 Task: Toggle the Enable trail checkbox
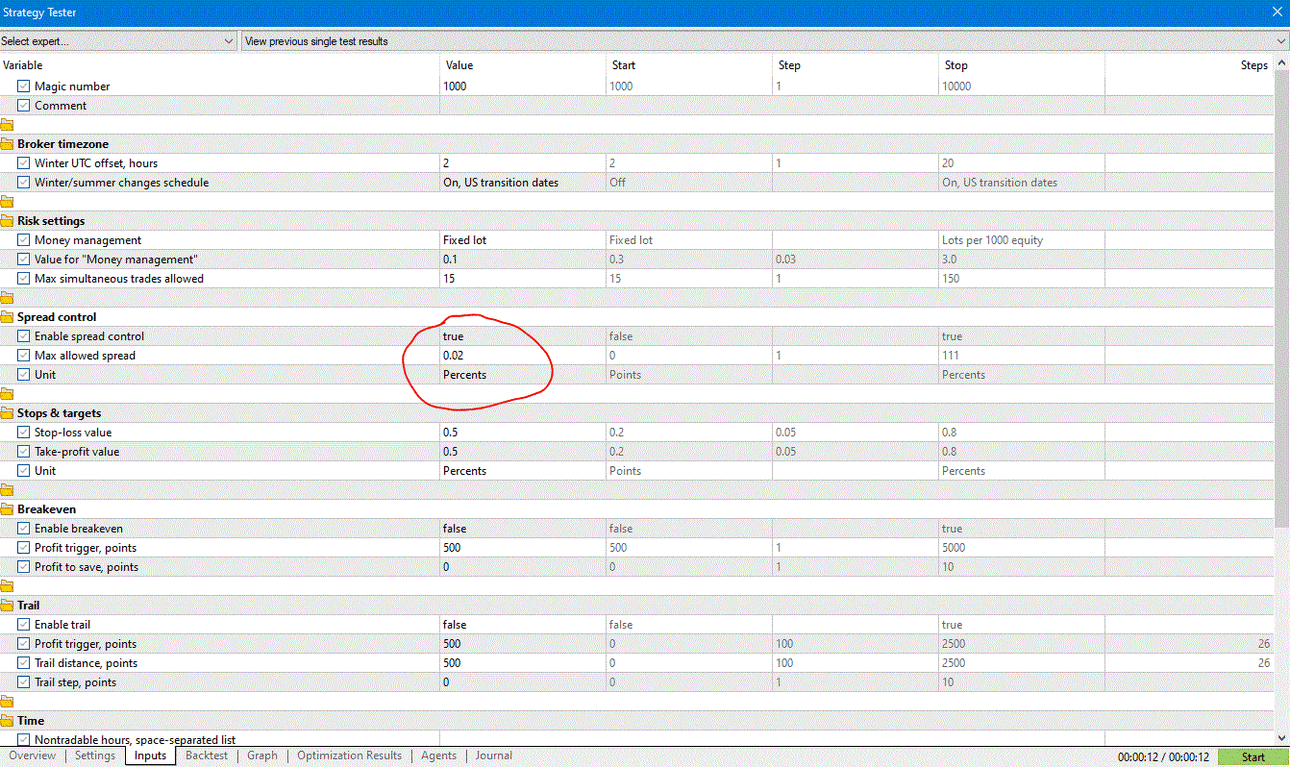pos(24,624)
